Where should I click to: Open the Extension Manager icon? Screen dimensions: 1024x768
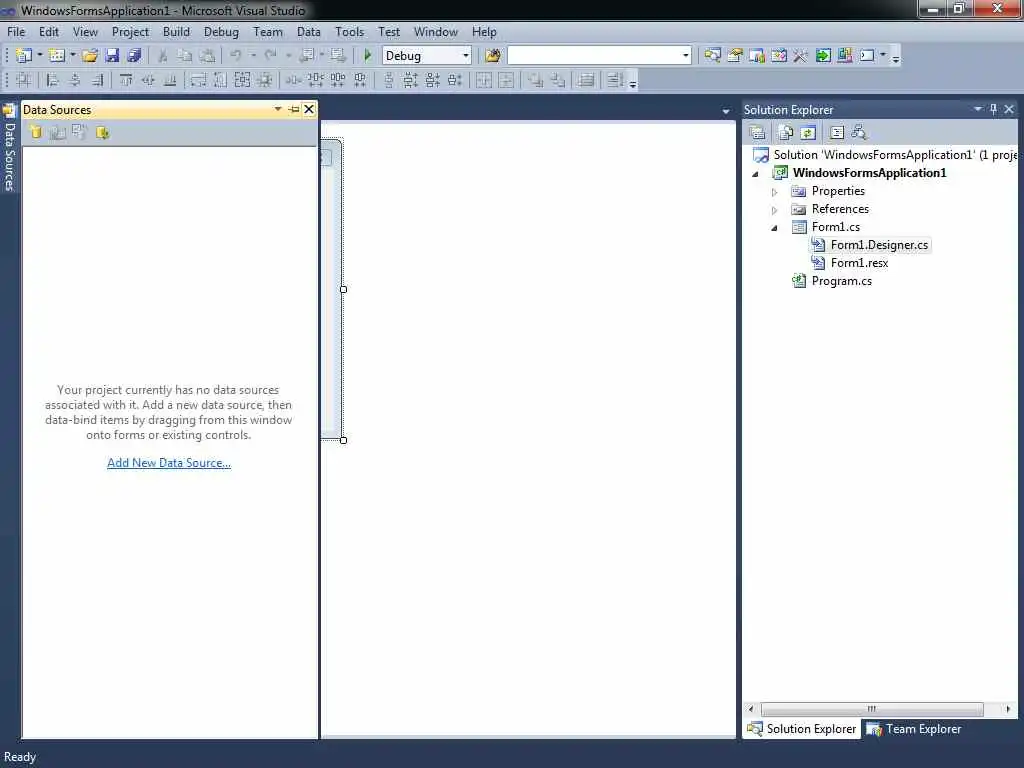[845, 56]
